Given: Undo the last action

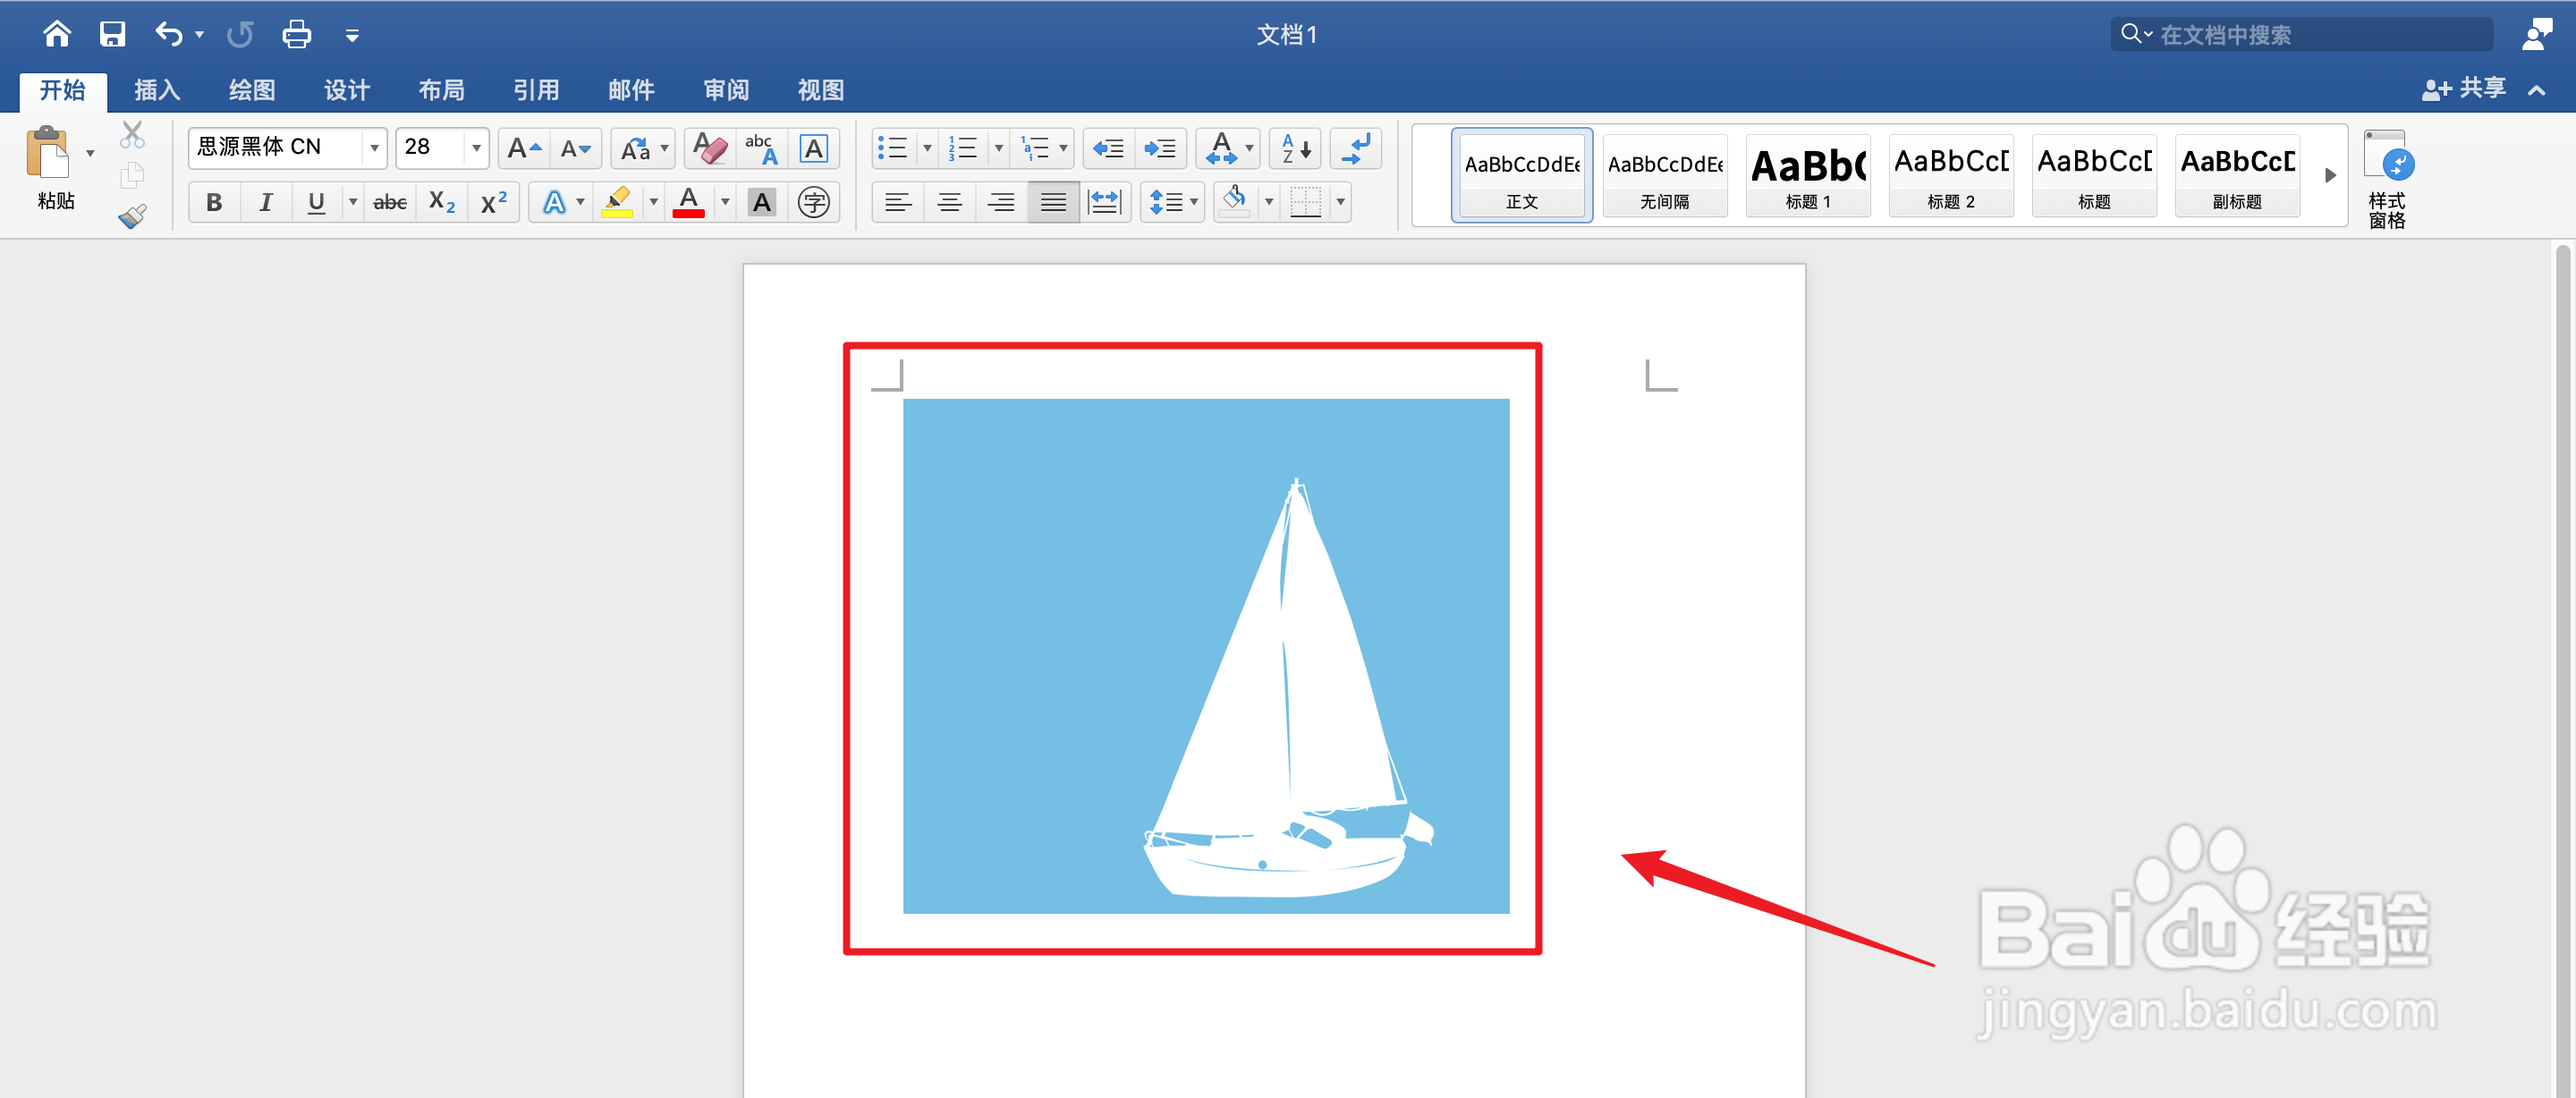Looking at the screenshot, I should pyautogui.click(x=168, y=34).
